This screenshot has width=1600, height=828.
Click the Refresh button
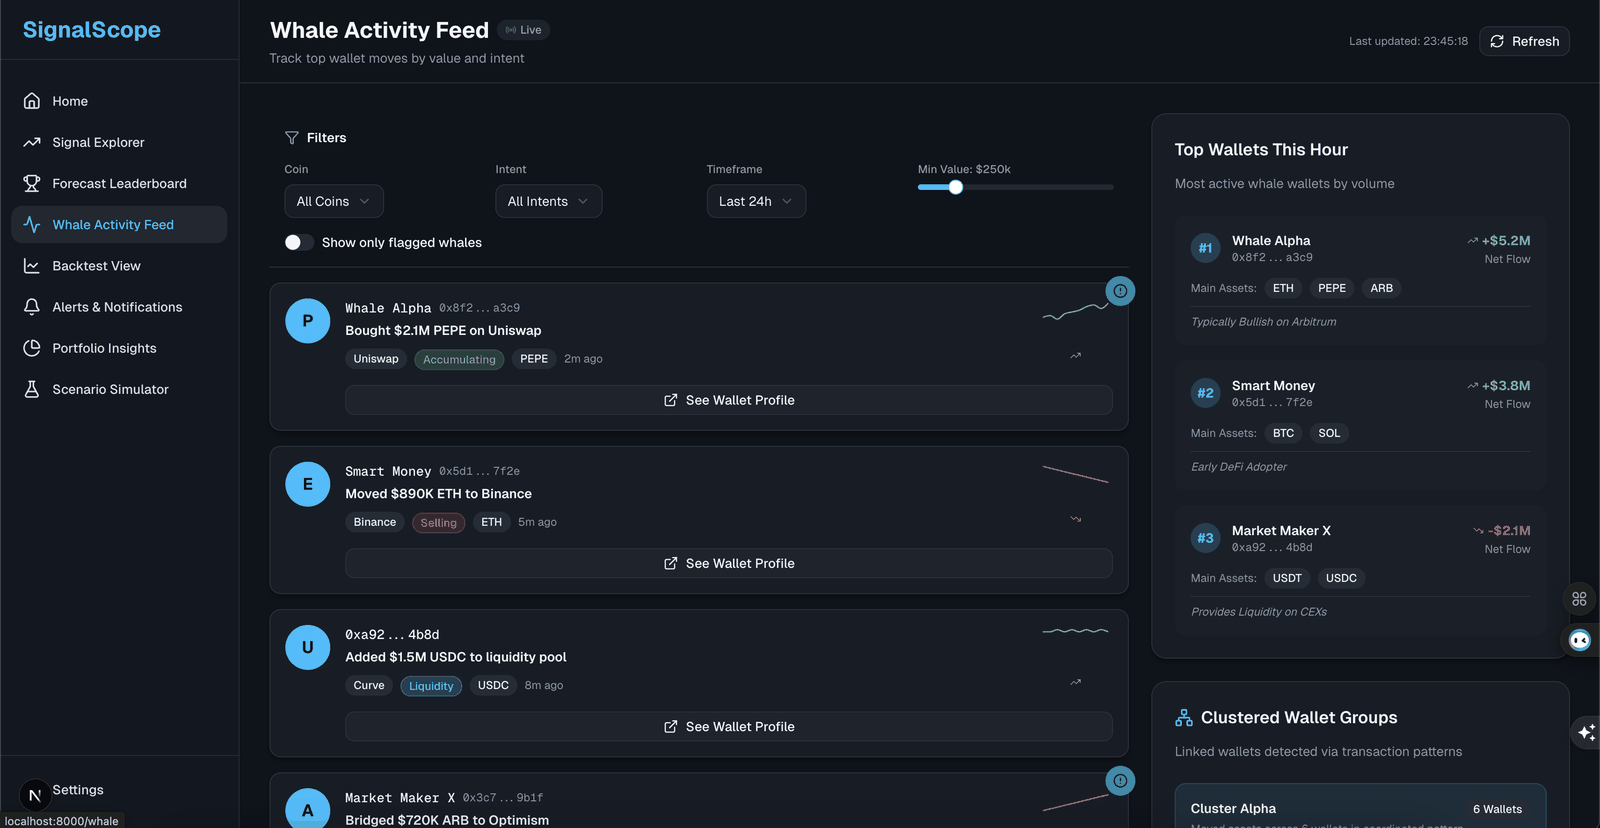1524,41
